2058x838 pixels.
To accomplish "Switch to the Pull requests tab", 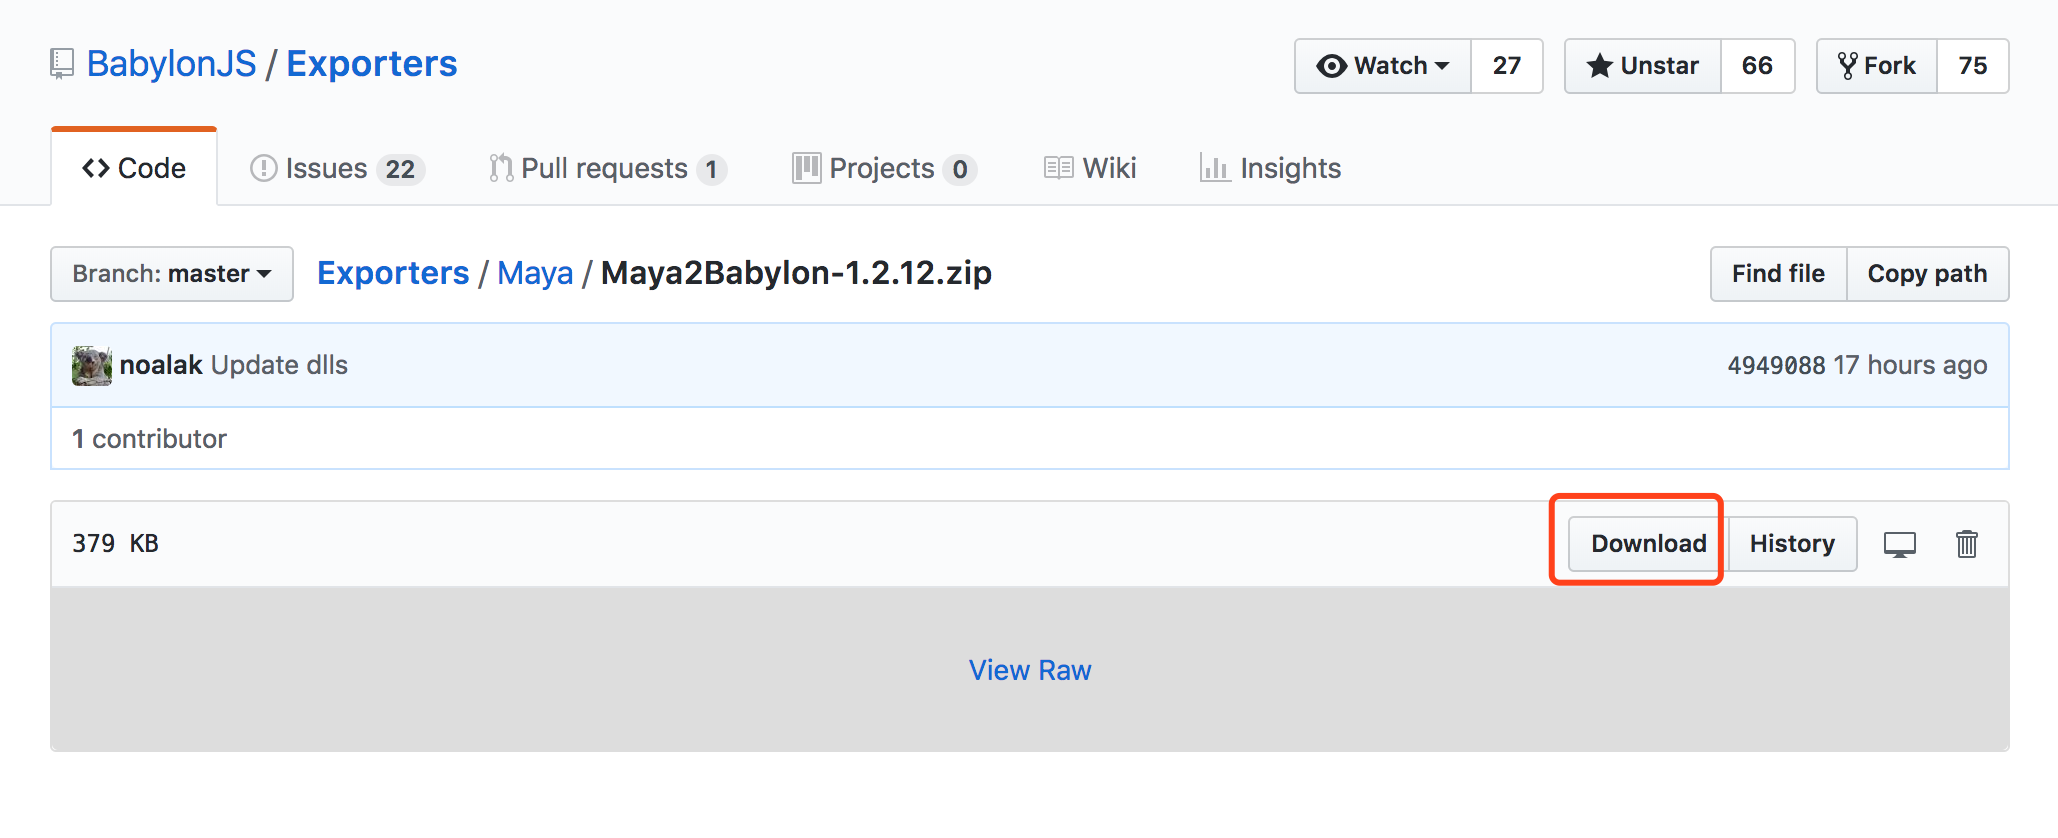I will click(606, 169).
